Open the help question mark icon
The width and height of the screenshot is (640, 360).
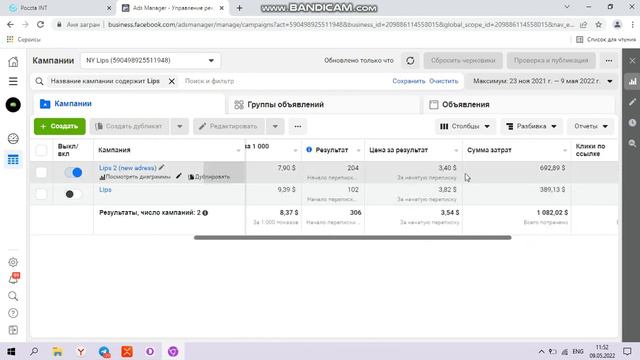click(13, 313)
